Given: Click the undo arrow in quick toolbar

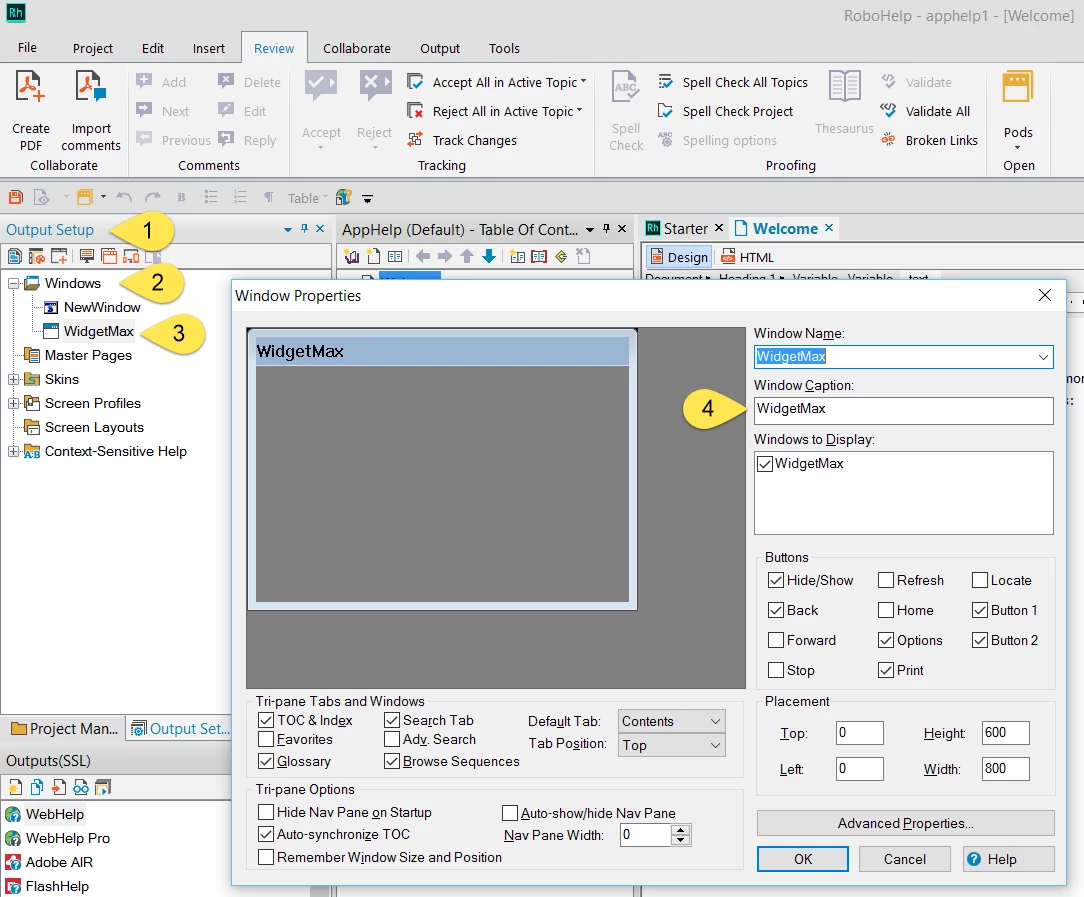Looking at the screenshot, I should coord(124,198).
